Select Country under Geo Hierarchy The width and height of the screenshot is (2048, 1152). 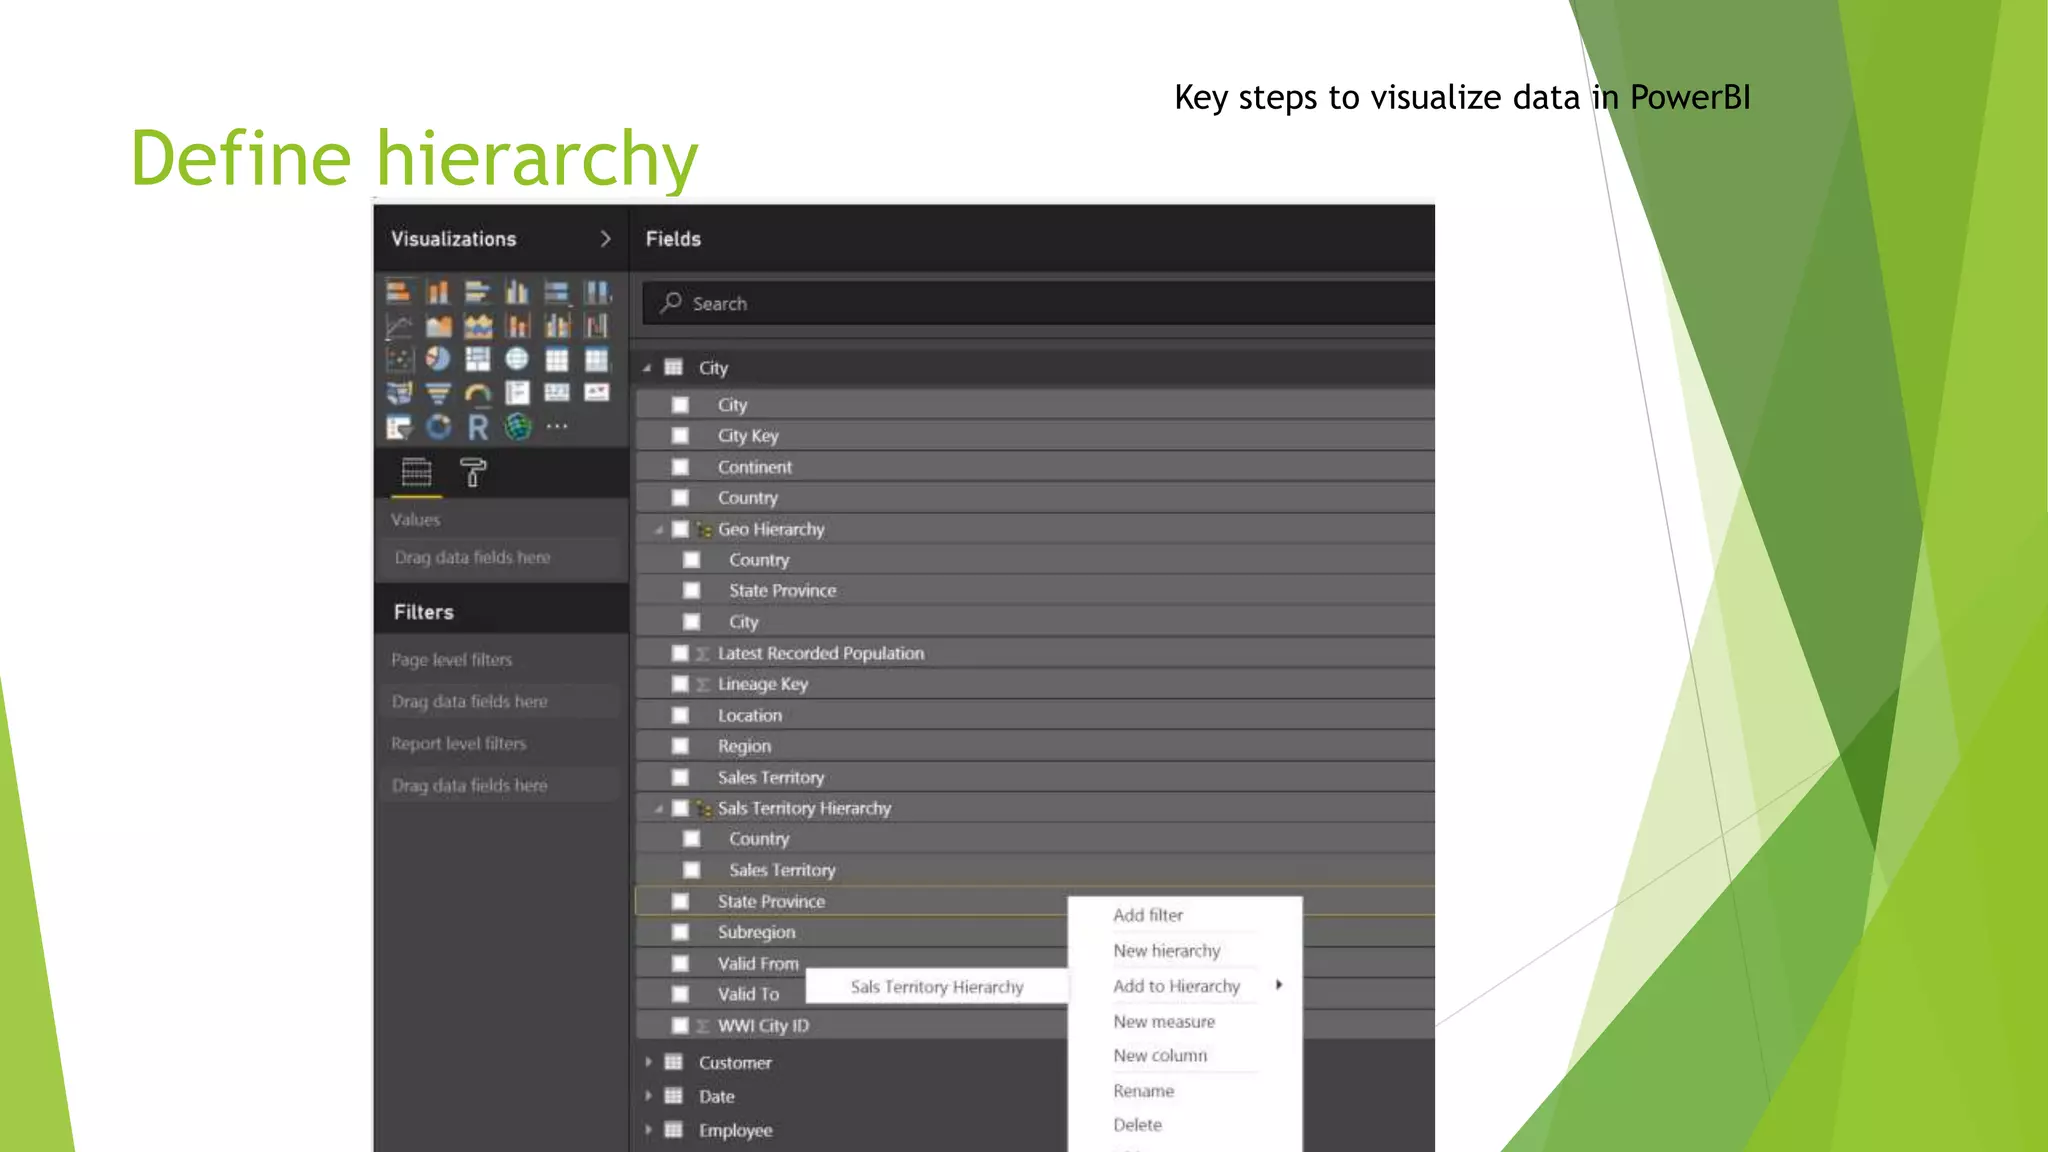coord(759,560)
